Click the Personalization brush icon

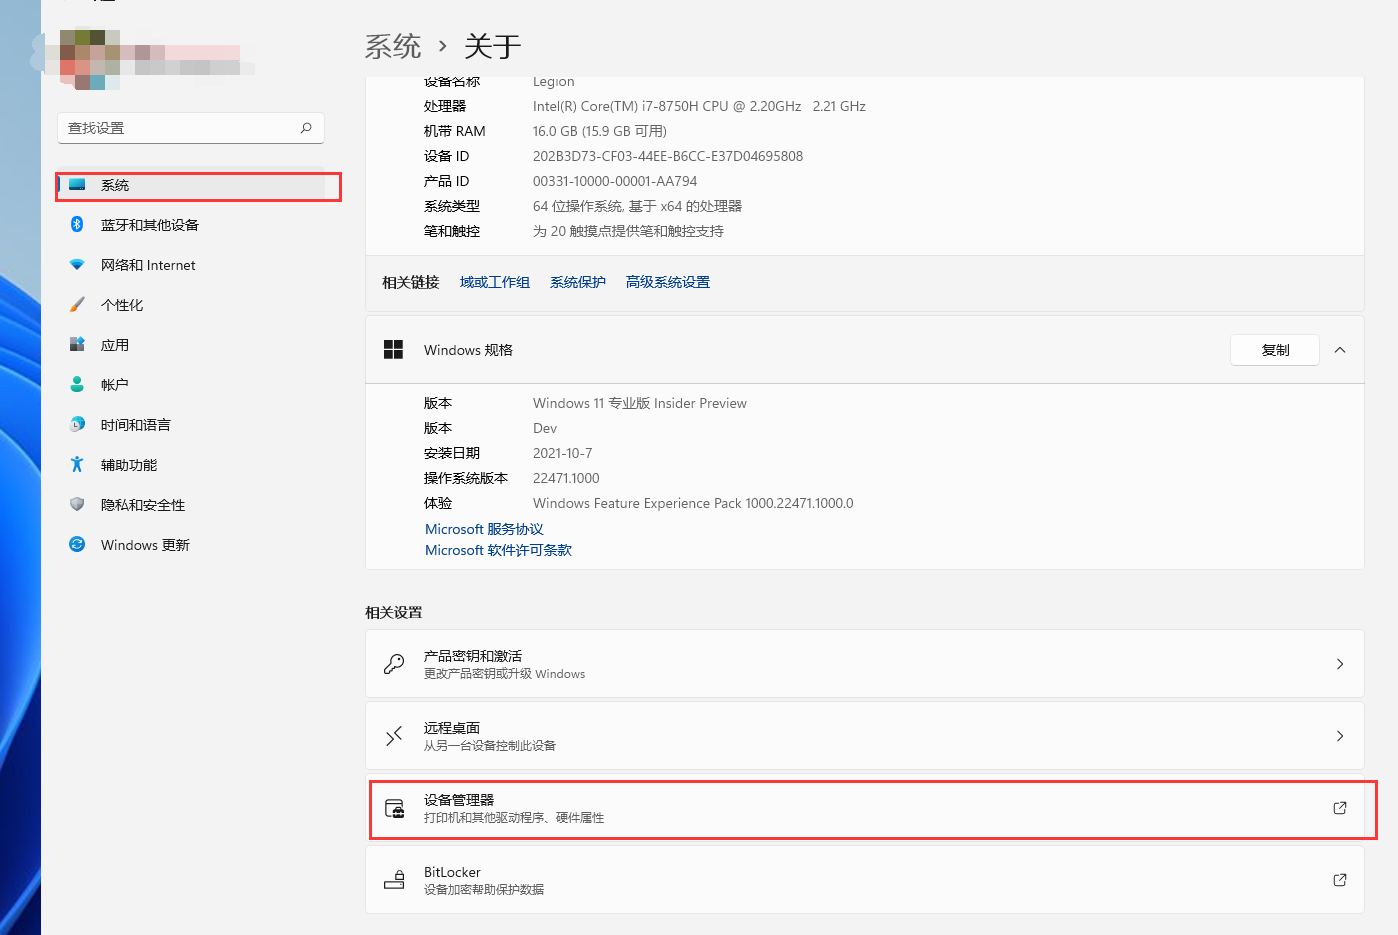coord(77,305)
